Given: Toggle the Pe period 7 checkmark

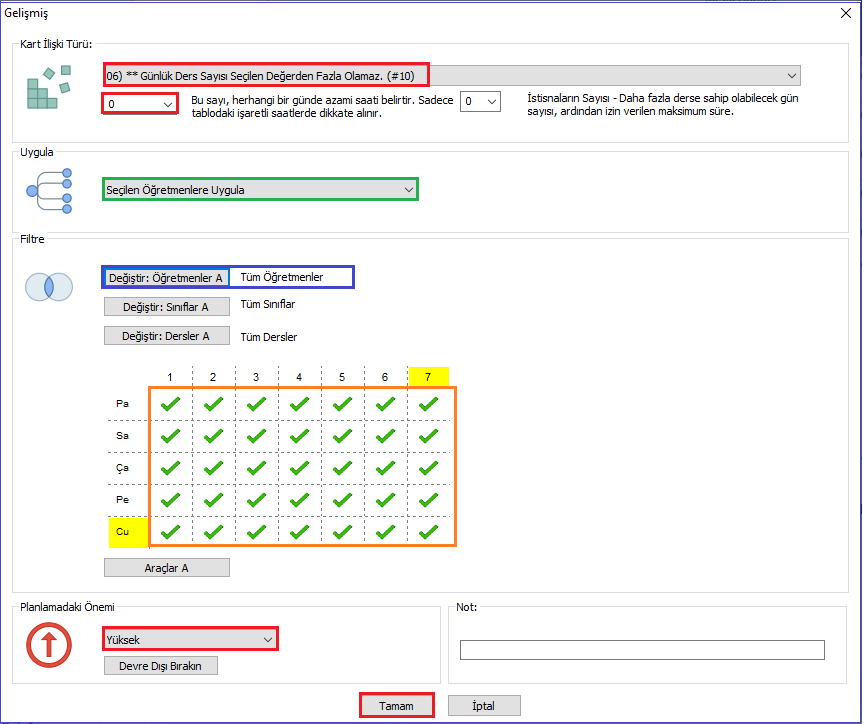Looking at the screenshot, I should coord(429,501).
